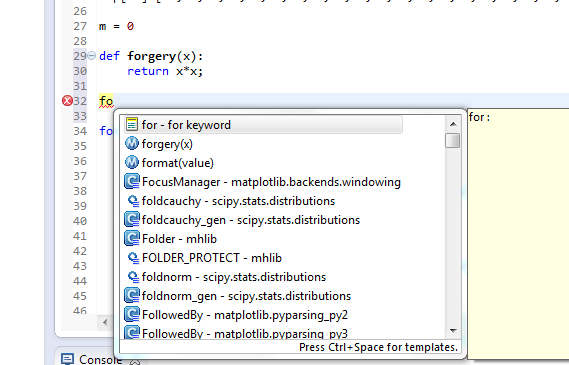
Task: Click the attribute icon beside foldnorm
Action: (133, 277)
